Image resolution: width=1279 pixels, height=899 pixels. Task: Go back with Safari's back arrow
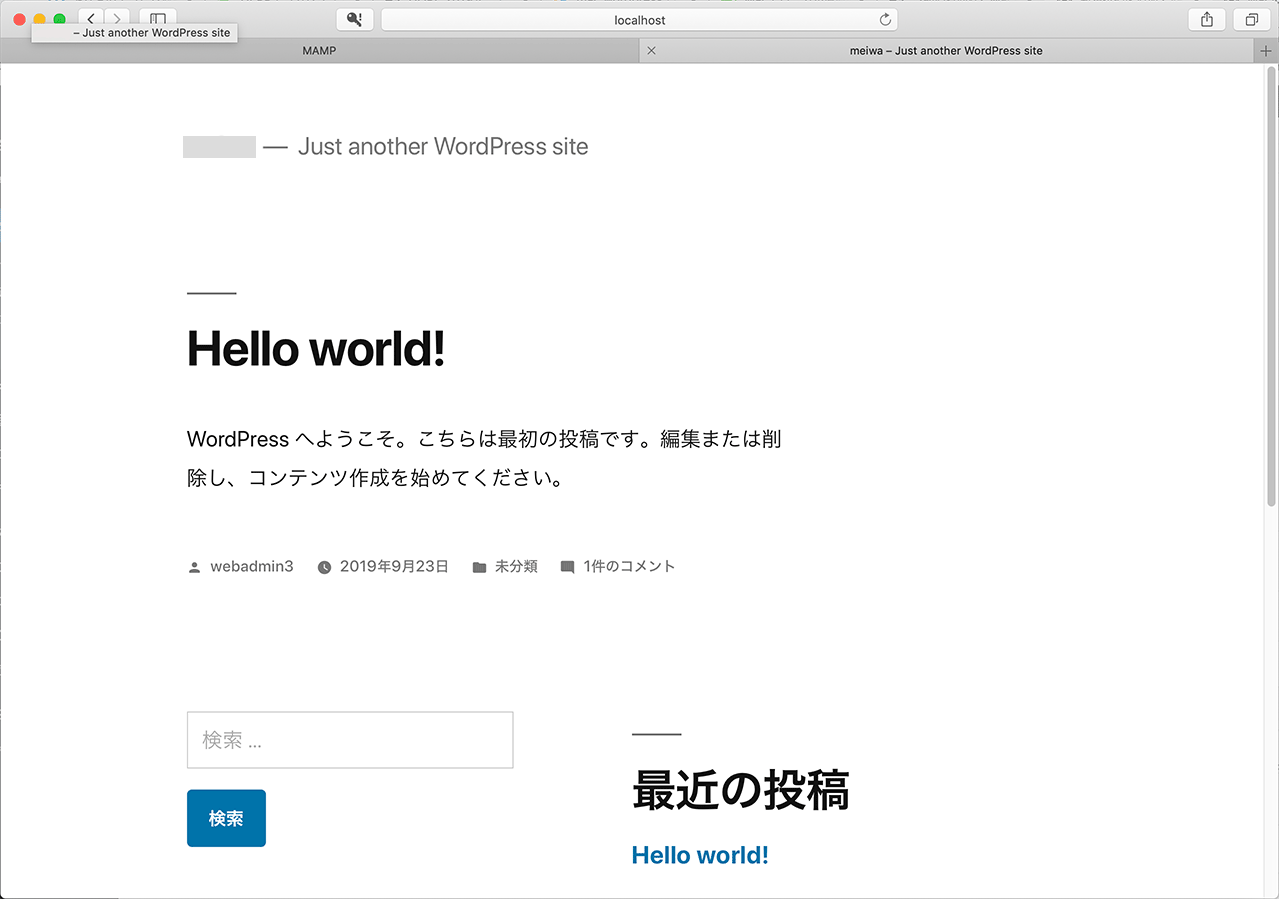(91, 19)
